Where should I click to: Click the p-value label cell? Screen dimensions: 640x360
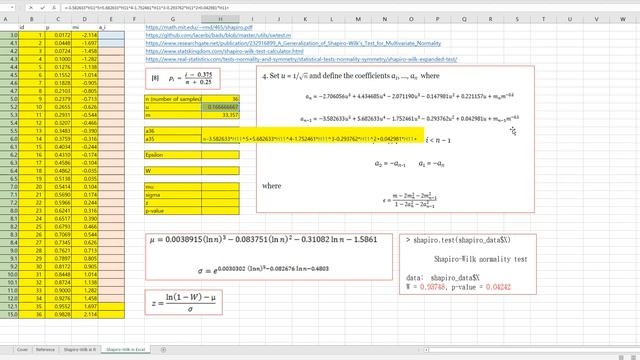tap(173, 211)
